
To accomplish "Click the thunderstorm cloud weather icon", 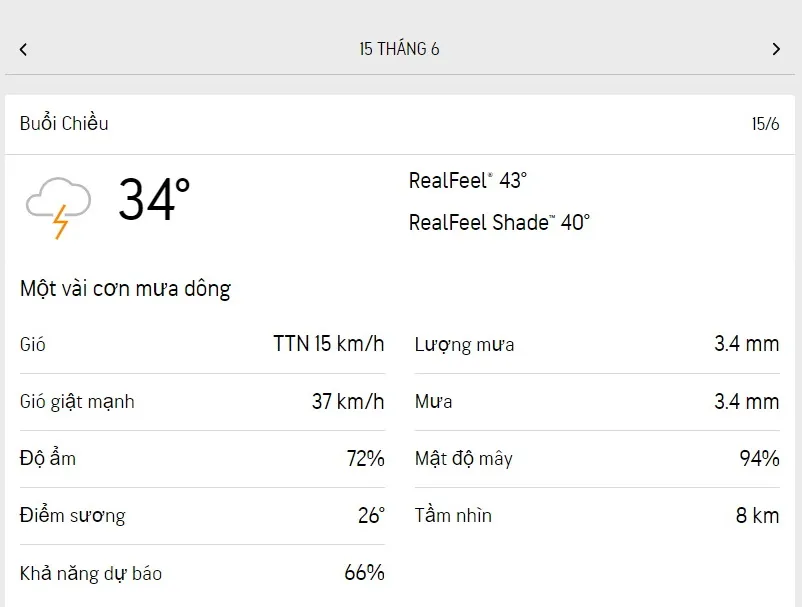I will tap(58, 206).
